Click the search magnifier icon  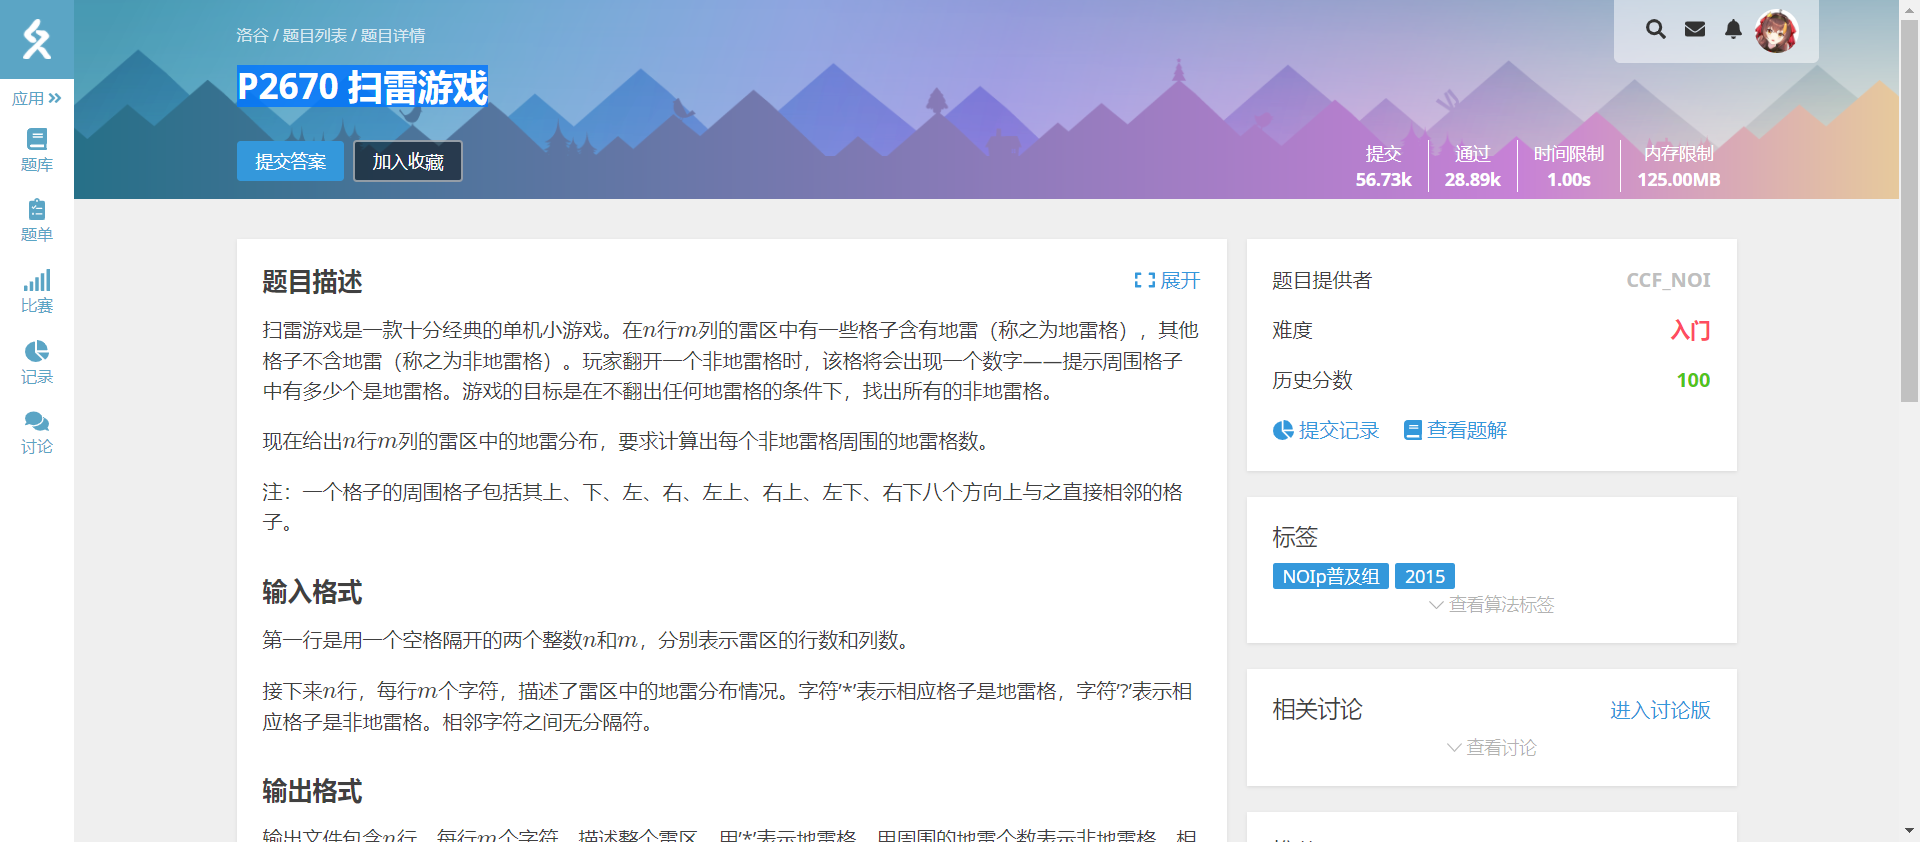(x=1656, y=30)
